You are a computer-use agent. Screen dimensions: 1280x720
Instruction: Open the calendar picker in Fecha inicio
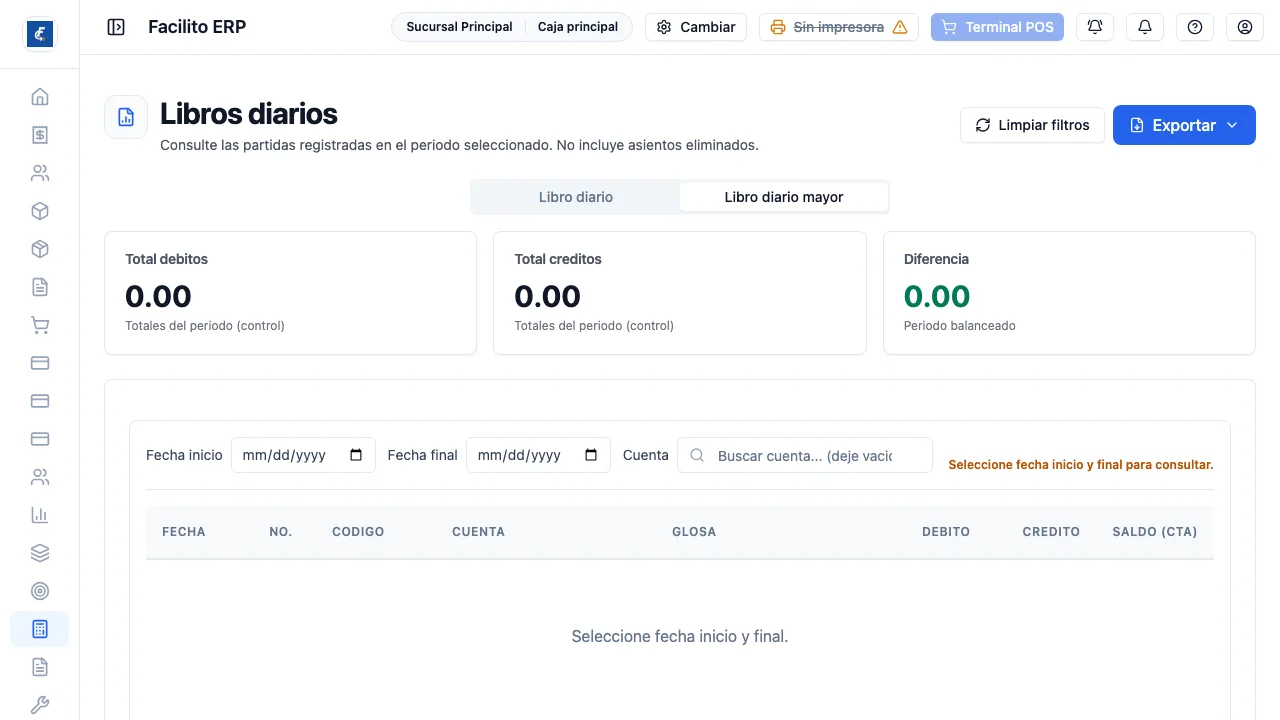(357, 455)
